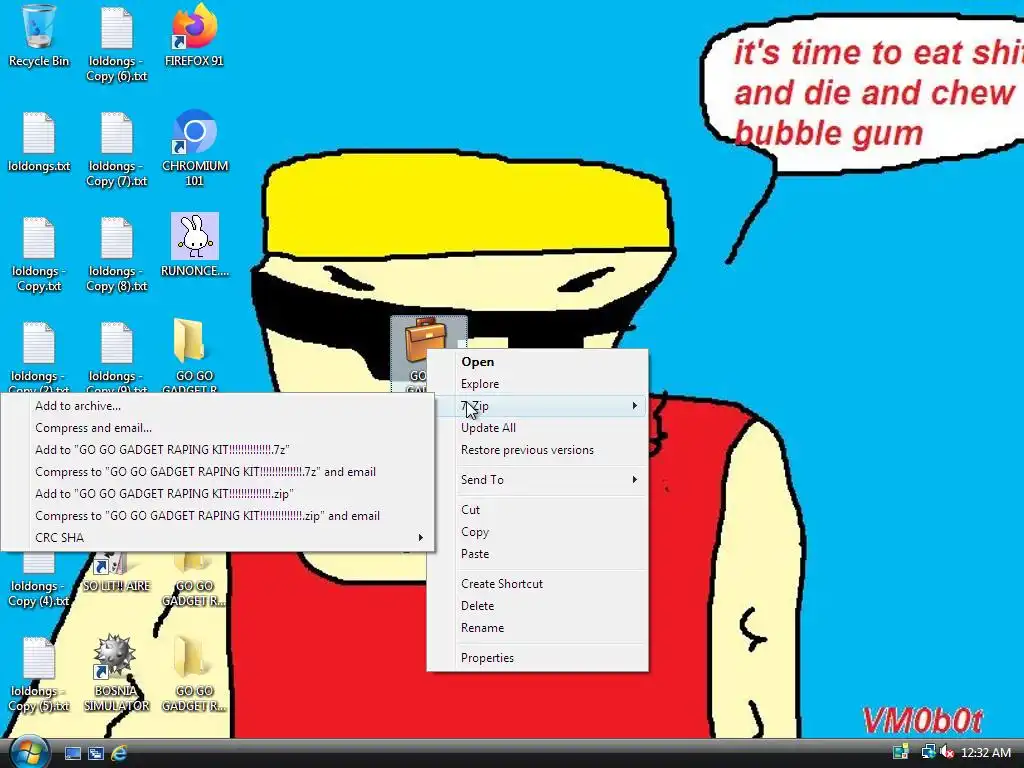
Task: Click the Show Desktop quick launch icon
Action: coord(72,753)
